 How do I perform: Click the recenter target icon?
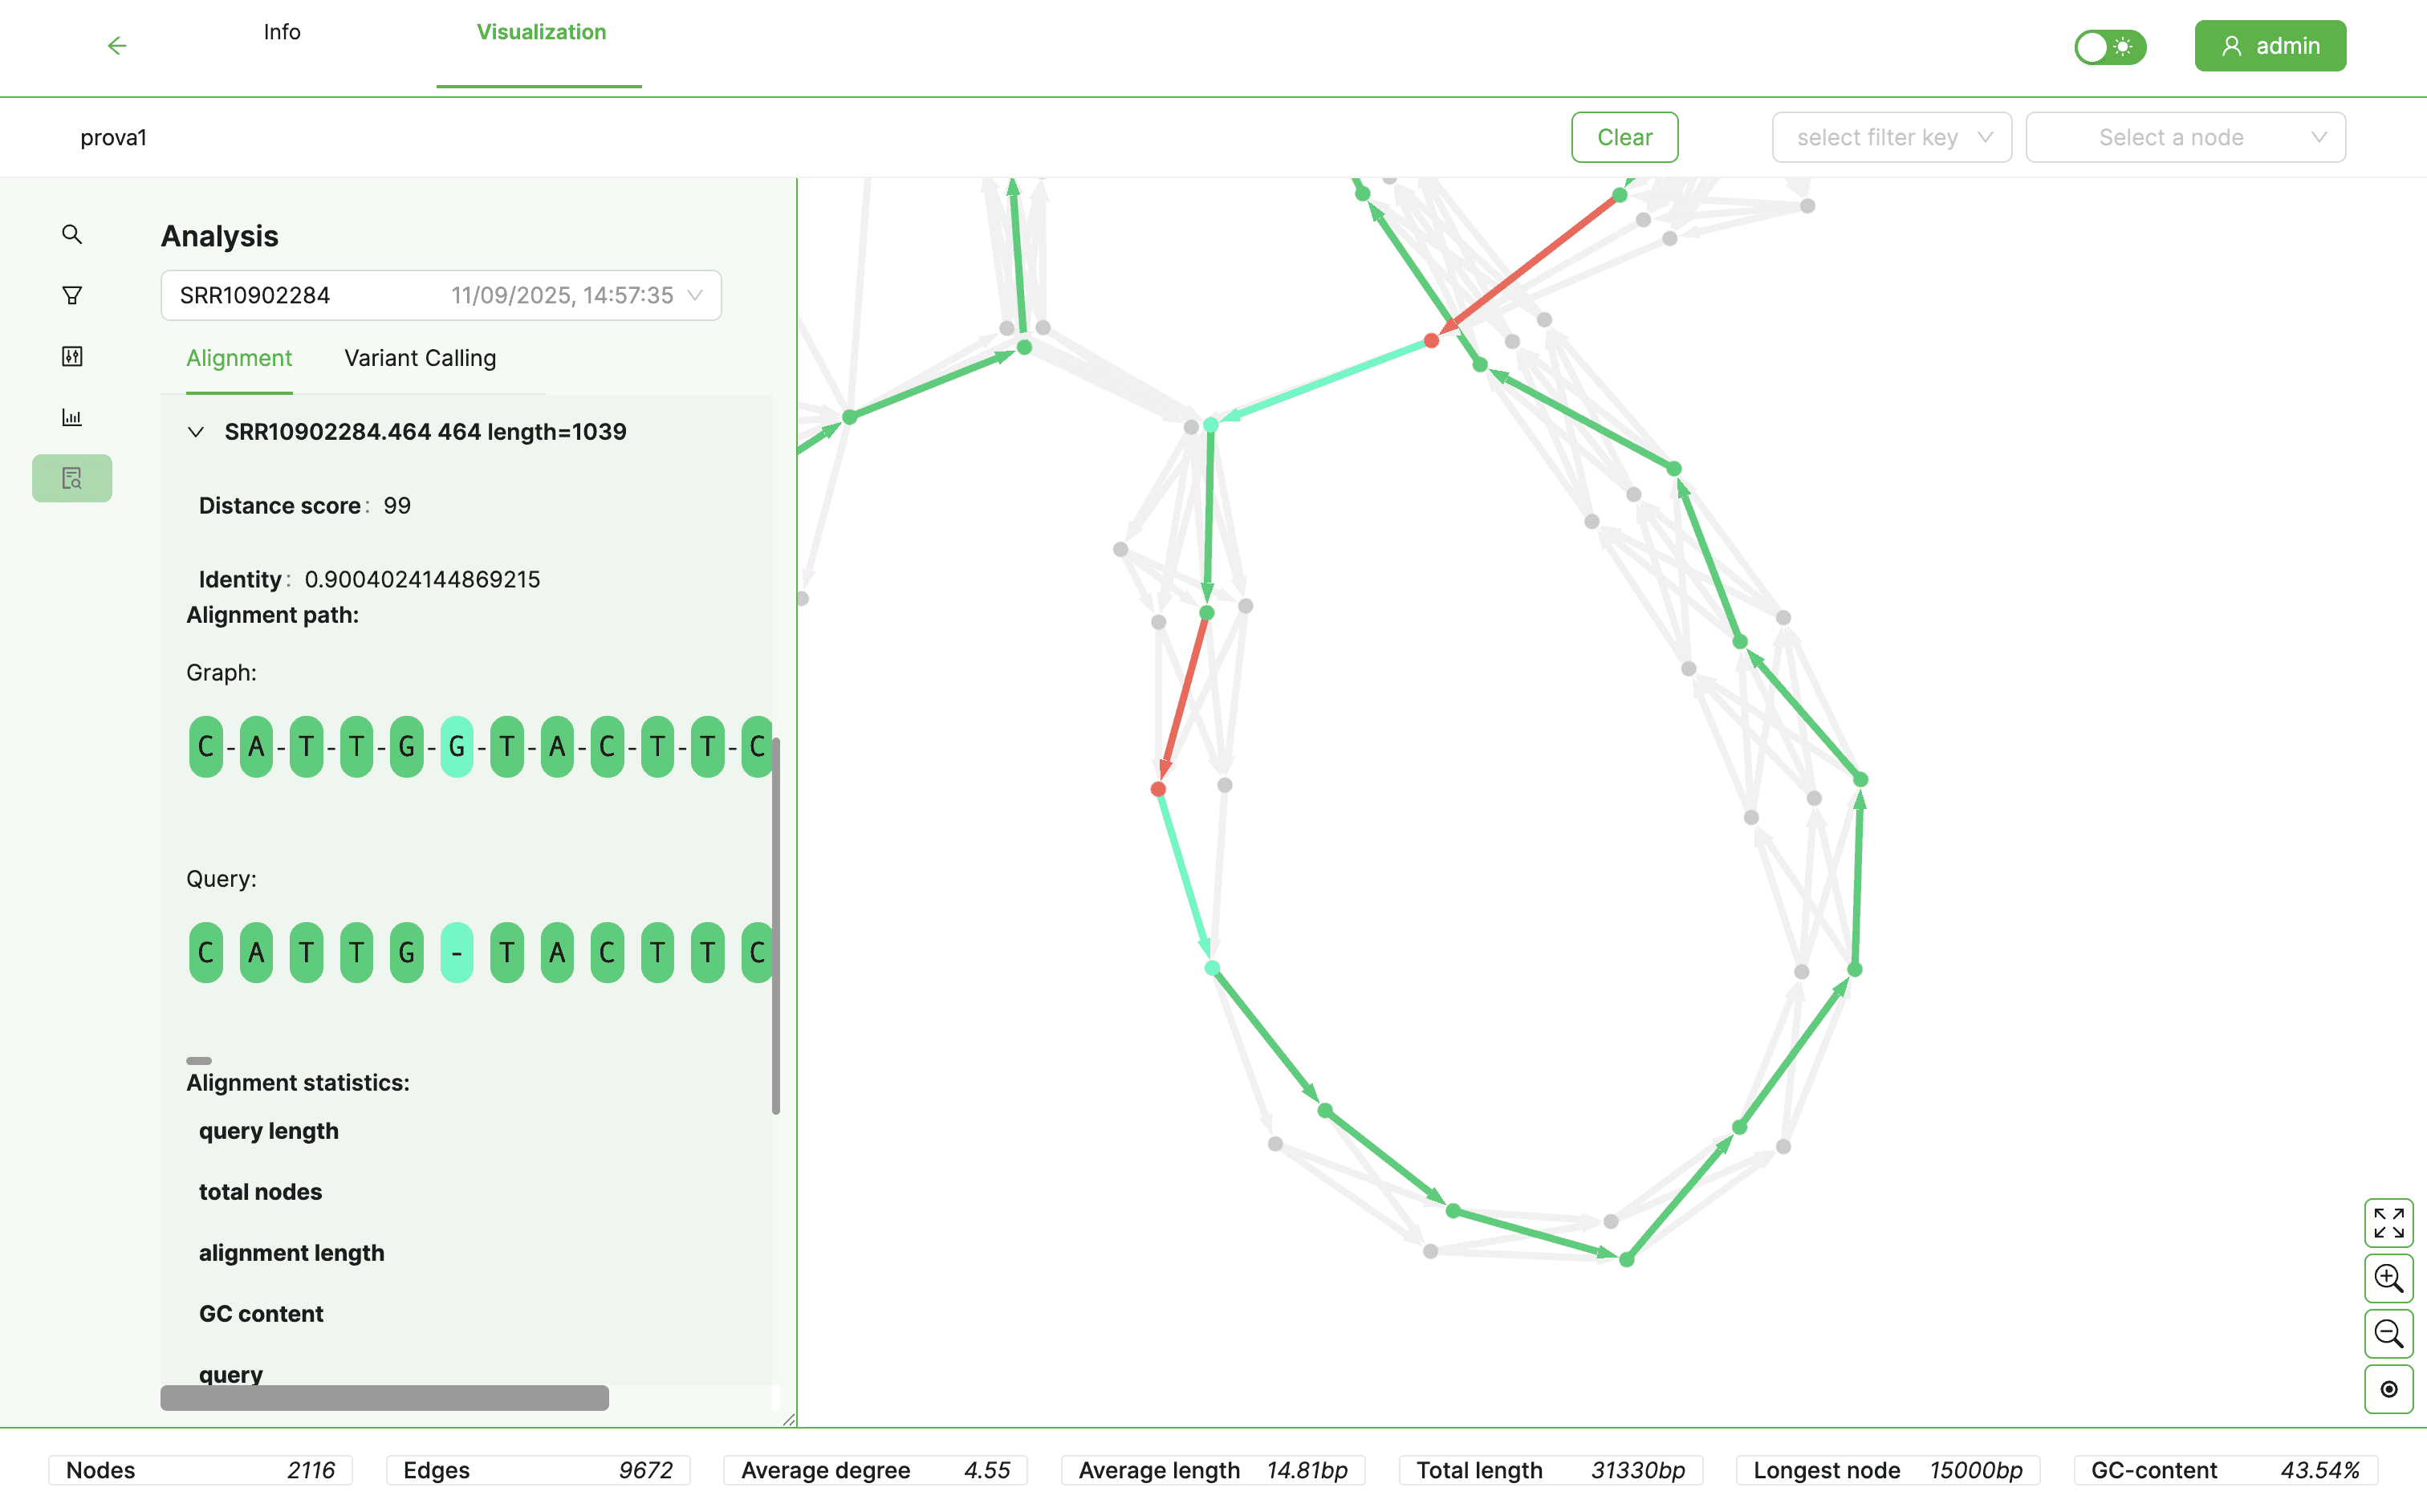2389,1389
